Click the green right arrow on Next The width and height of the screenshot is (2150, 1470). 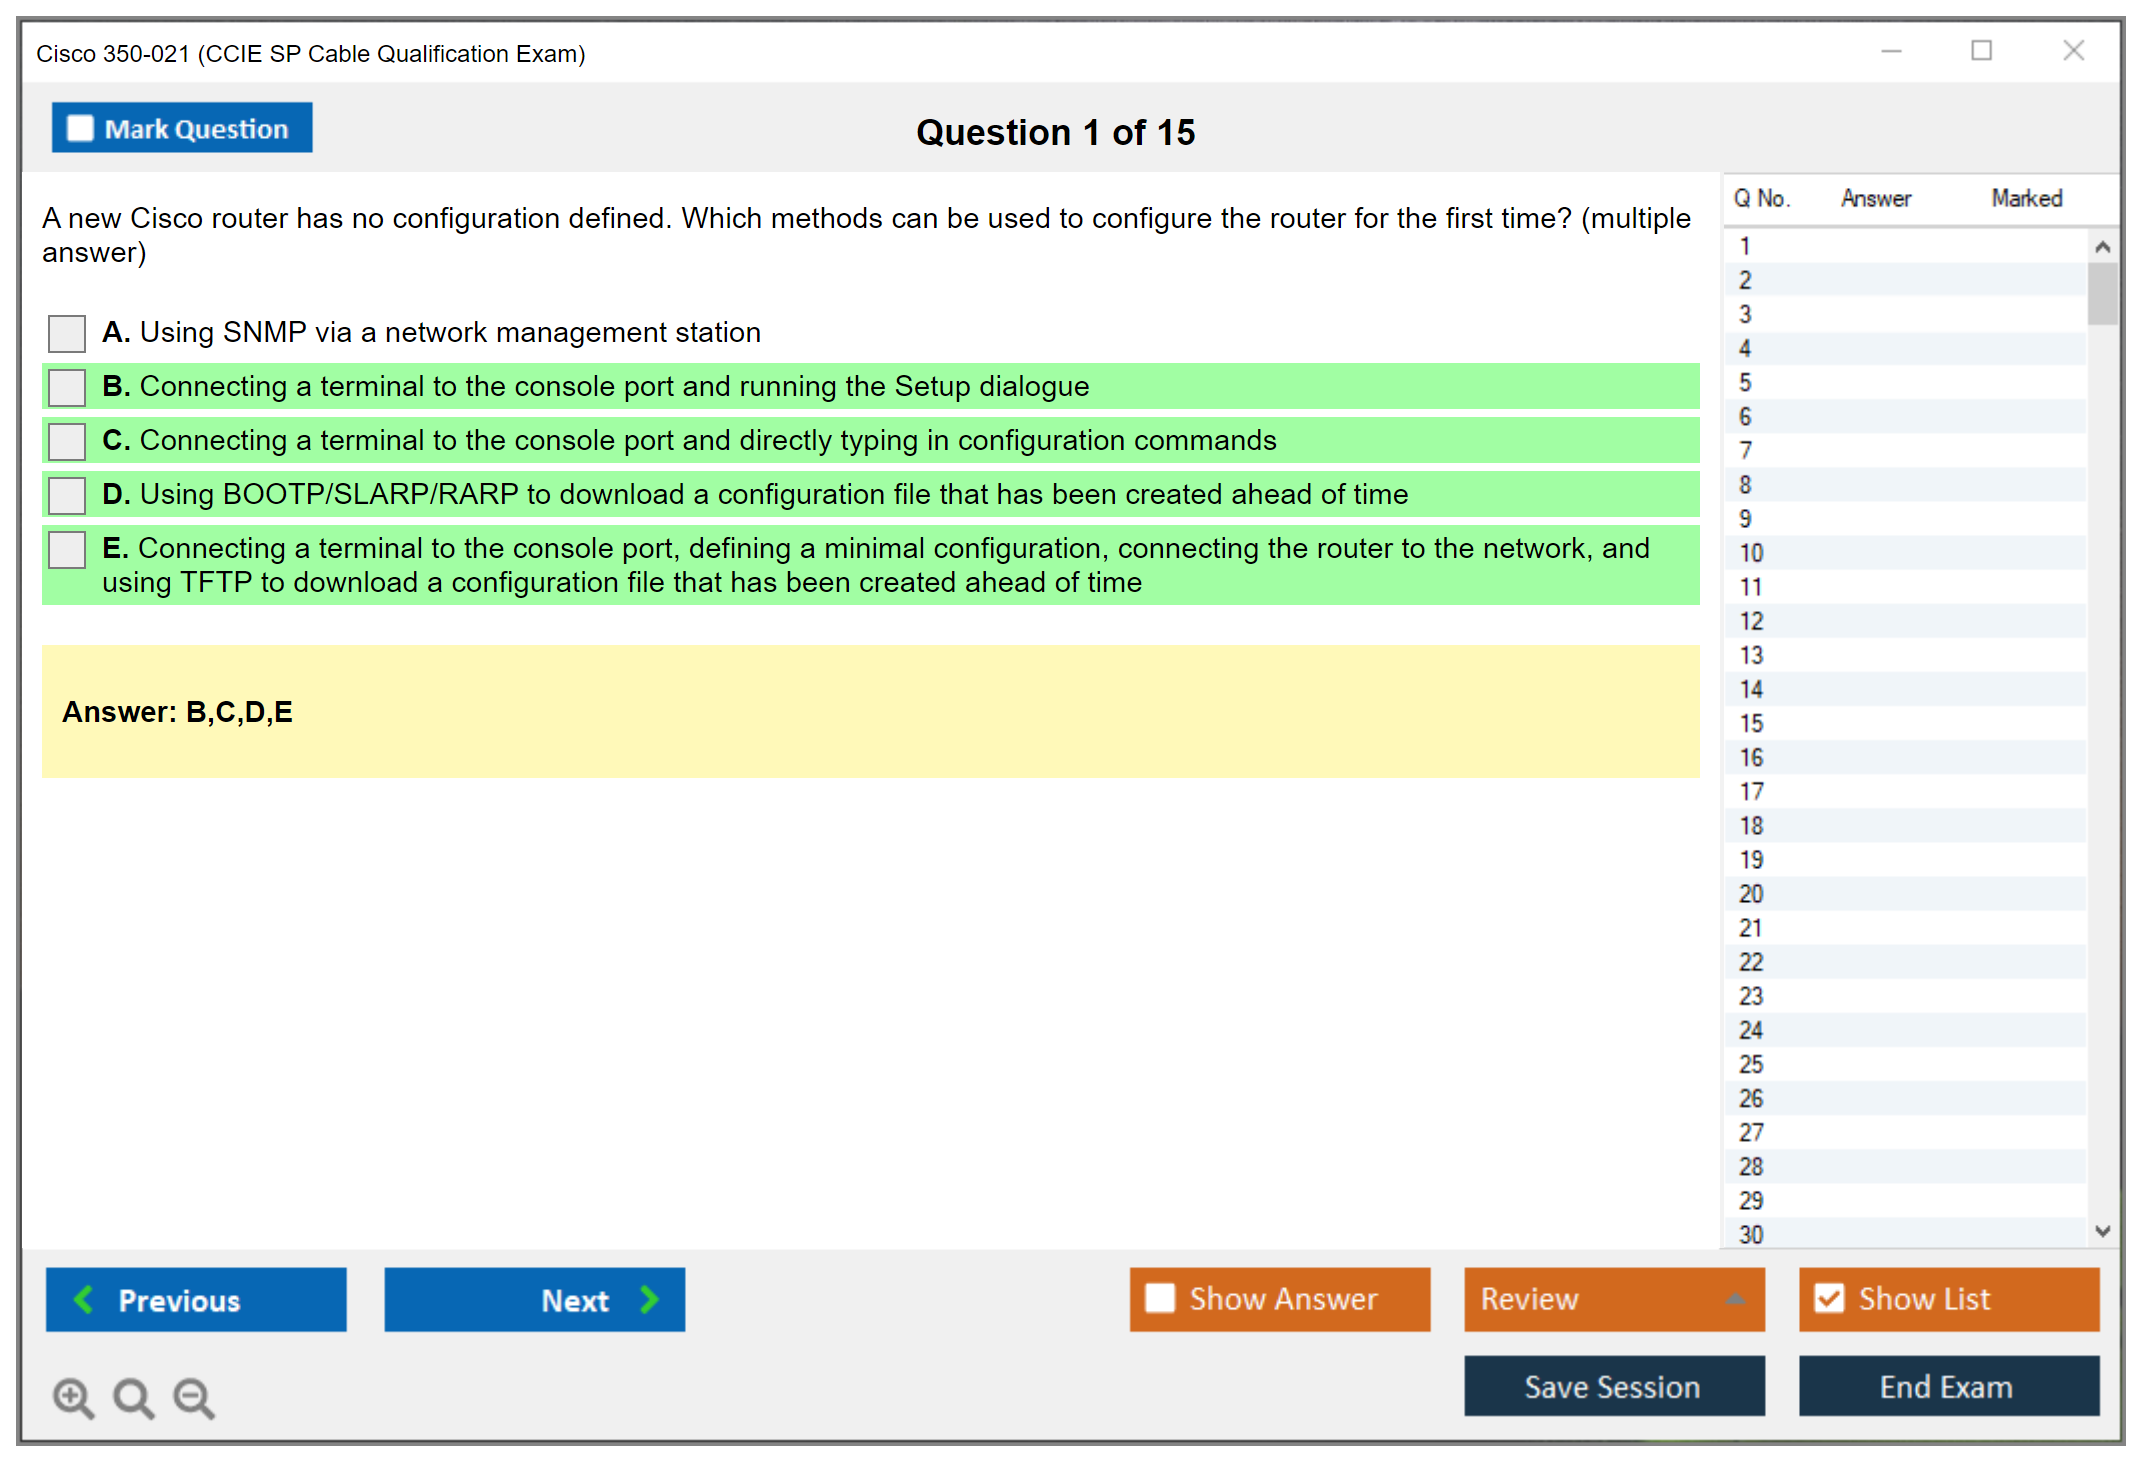point(650,1299)
